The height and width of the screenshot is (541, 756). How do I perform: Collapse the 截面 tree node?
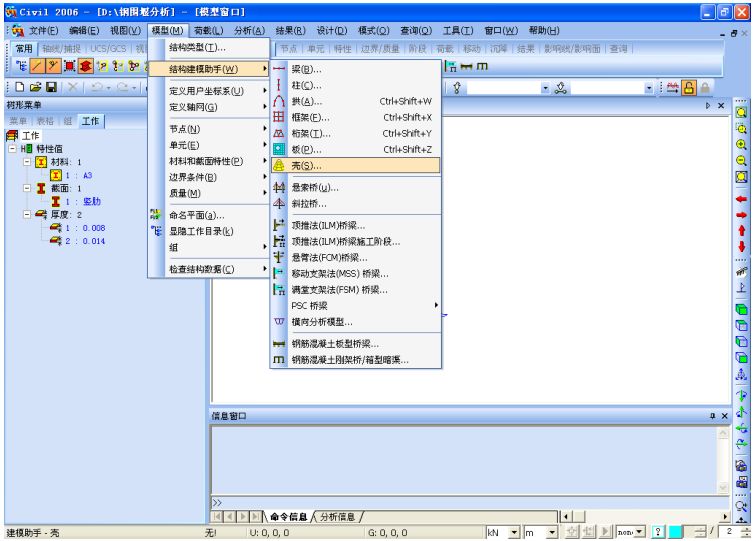coord(27,188)
